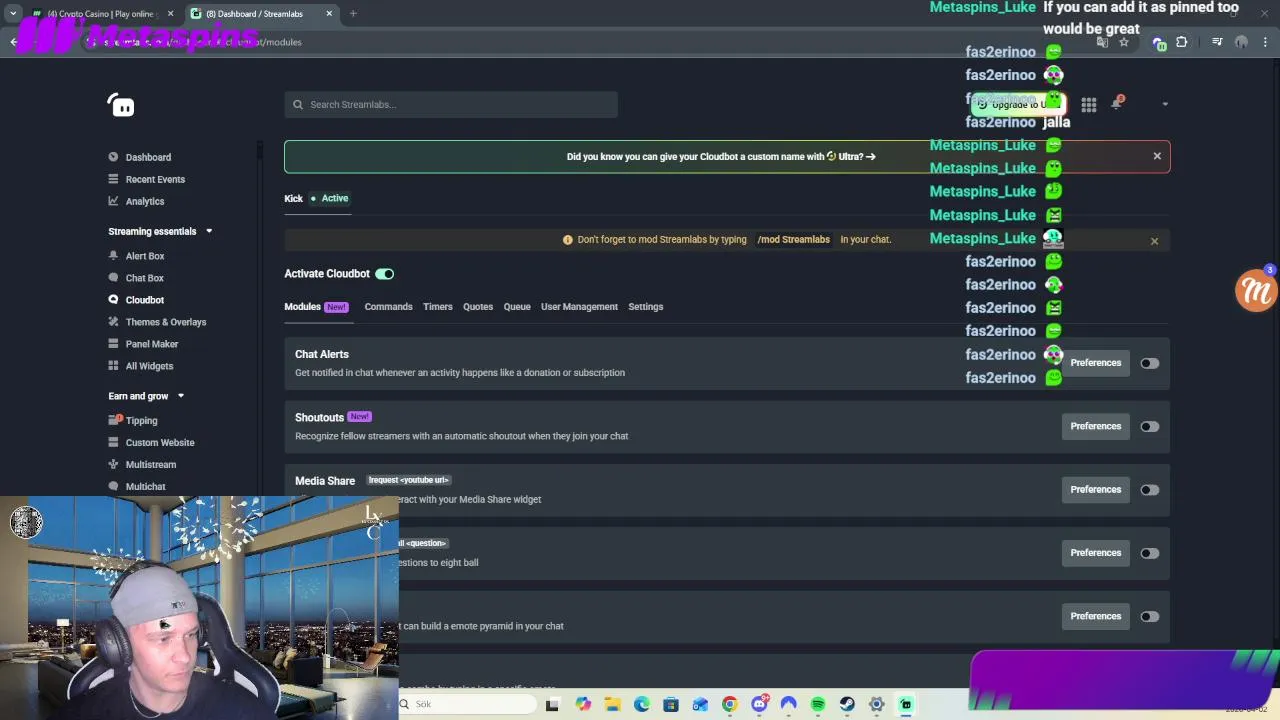Viewport: 1280px width, 720px height.
Task: Switch to the Quotes tab
Action: click(478, 307)
